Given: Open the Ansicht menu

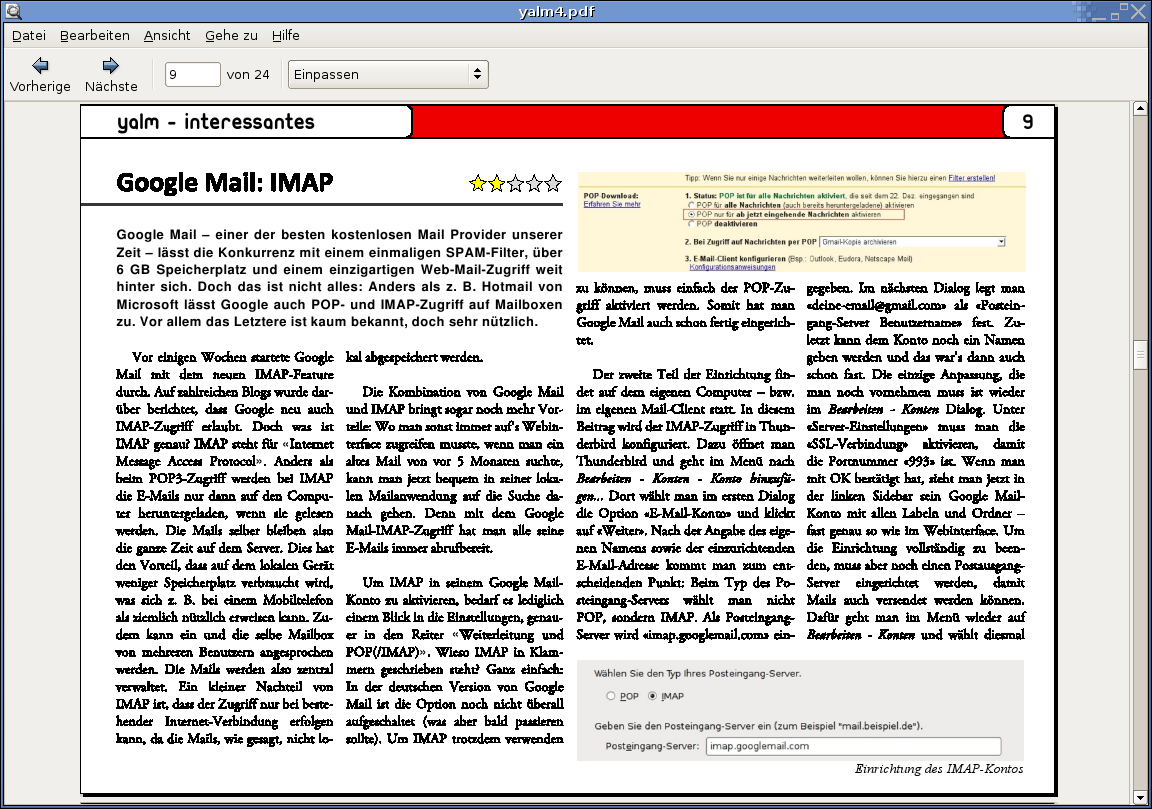Looking at the screenshot, I should coord(167,35).
